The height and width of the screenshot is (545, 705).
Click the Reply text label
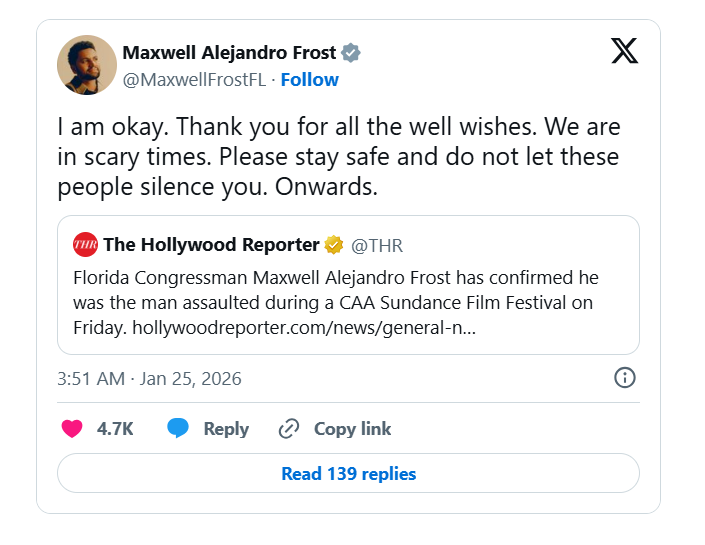(x=226, y=429)
